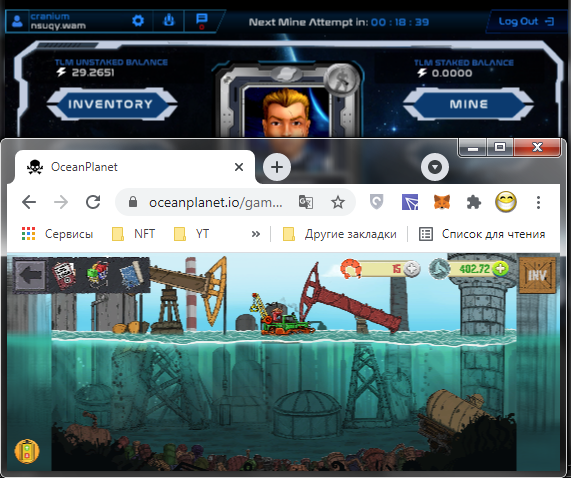Image resolution: width=571 pixels, height=478 pixels.
Task: Select the OceanPlanet tab
Action: [135, 167]
